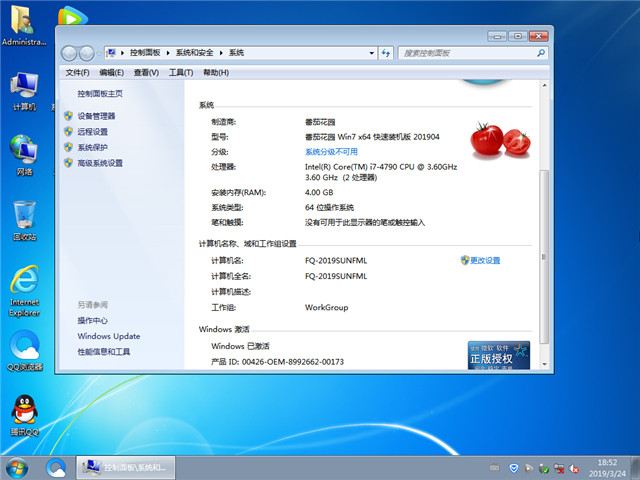Click the Tencent Video icon behind the window

73,16
